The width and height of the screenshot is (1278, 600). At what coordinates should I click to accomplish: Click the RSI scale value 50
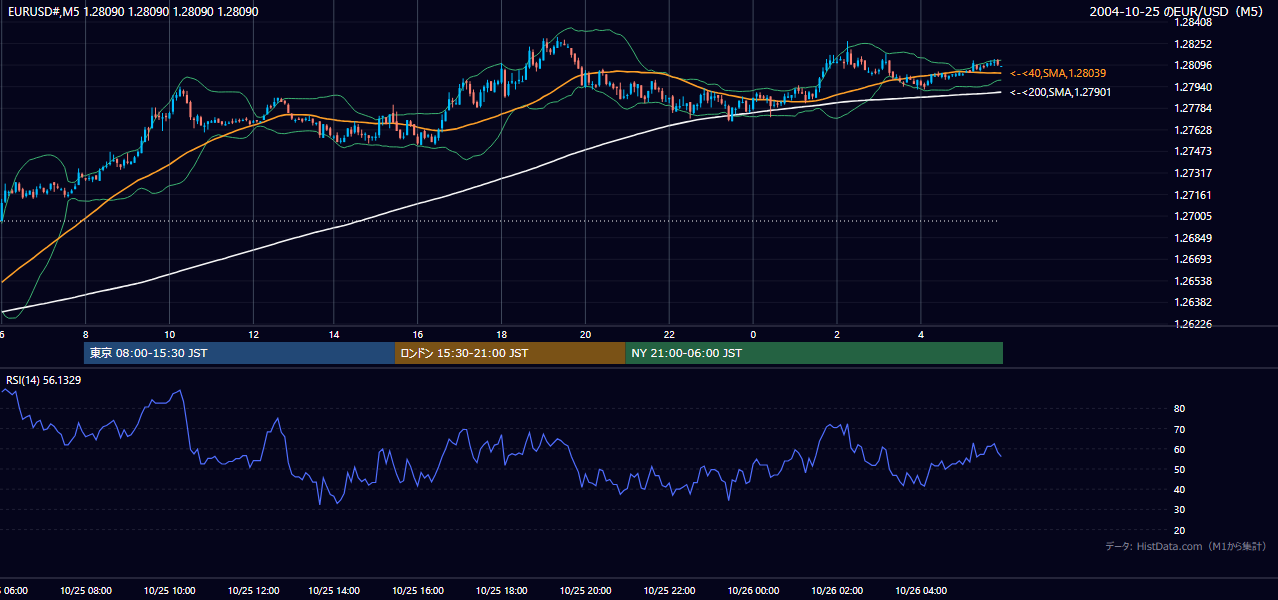click(x=1180, y=469)
